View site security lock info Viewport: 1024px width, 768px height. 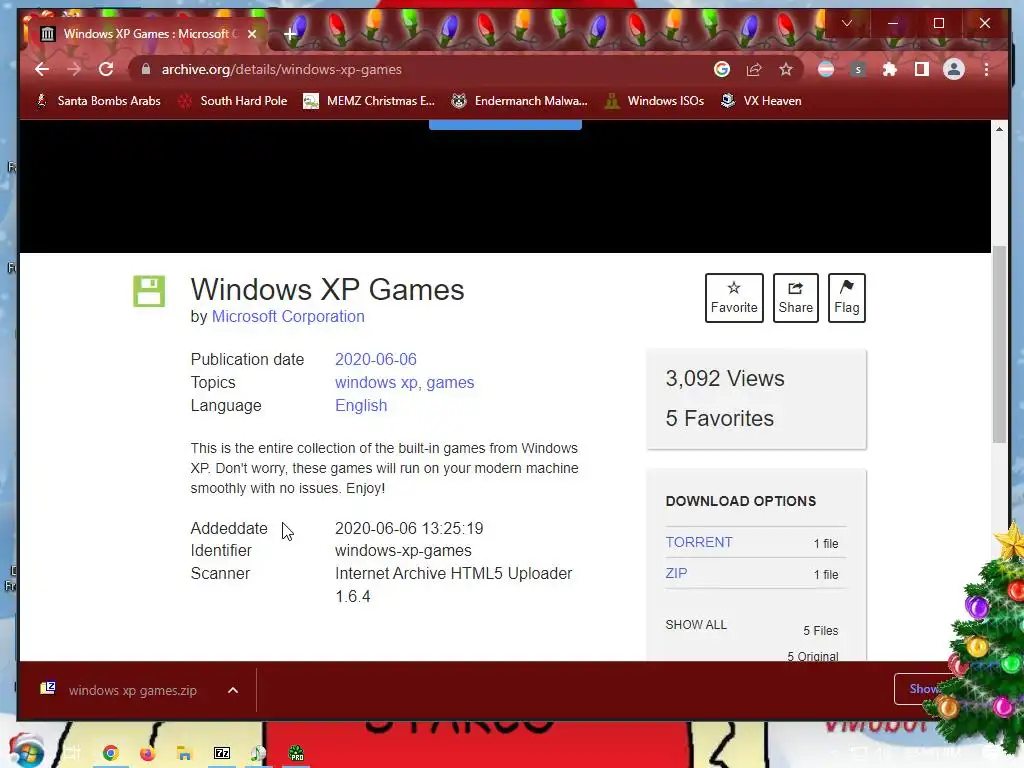tap(146, 69)
